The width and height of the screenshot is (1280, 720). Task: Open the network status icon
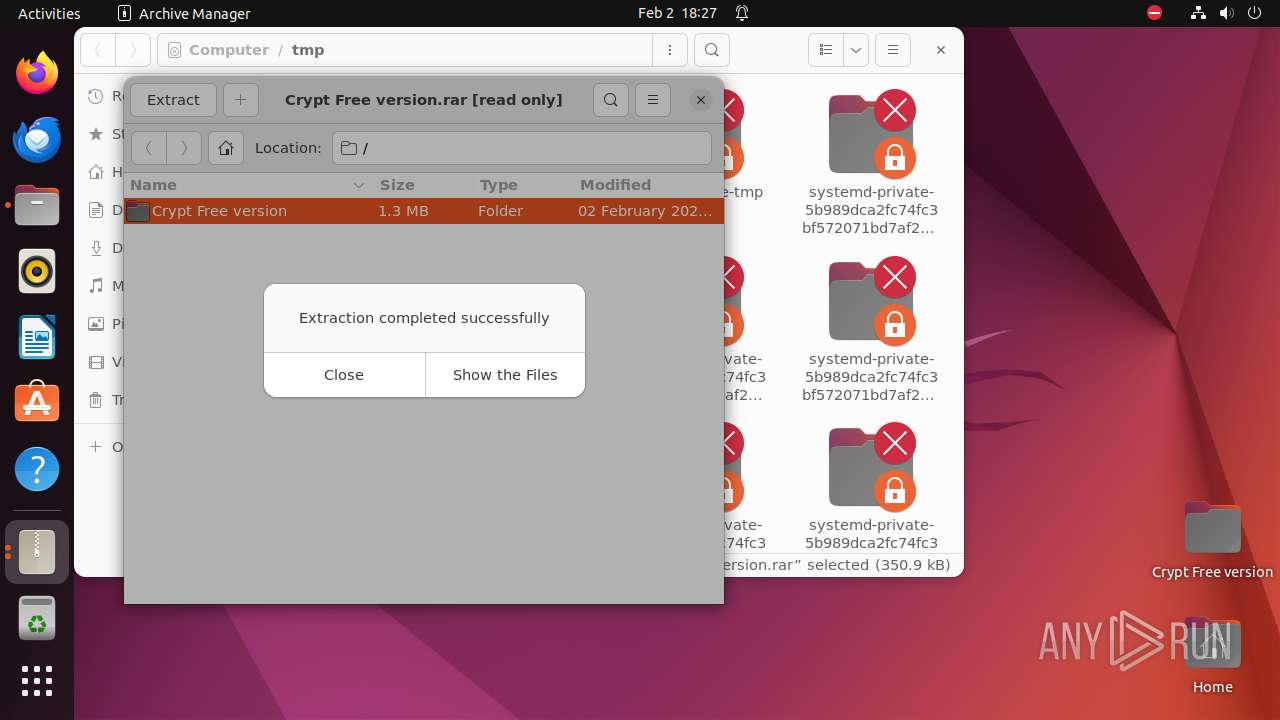click(x=1198, y=13)
